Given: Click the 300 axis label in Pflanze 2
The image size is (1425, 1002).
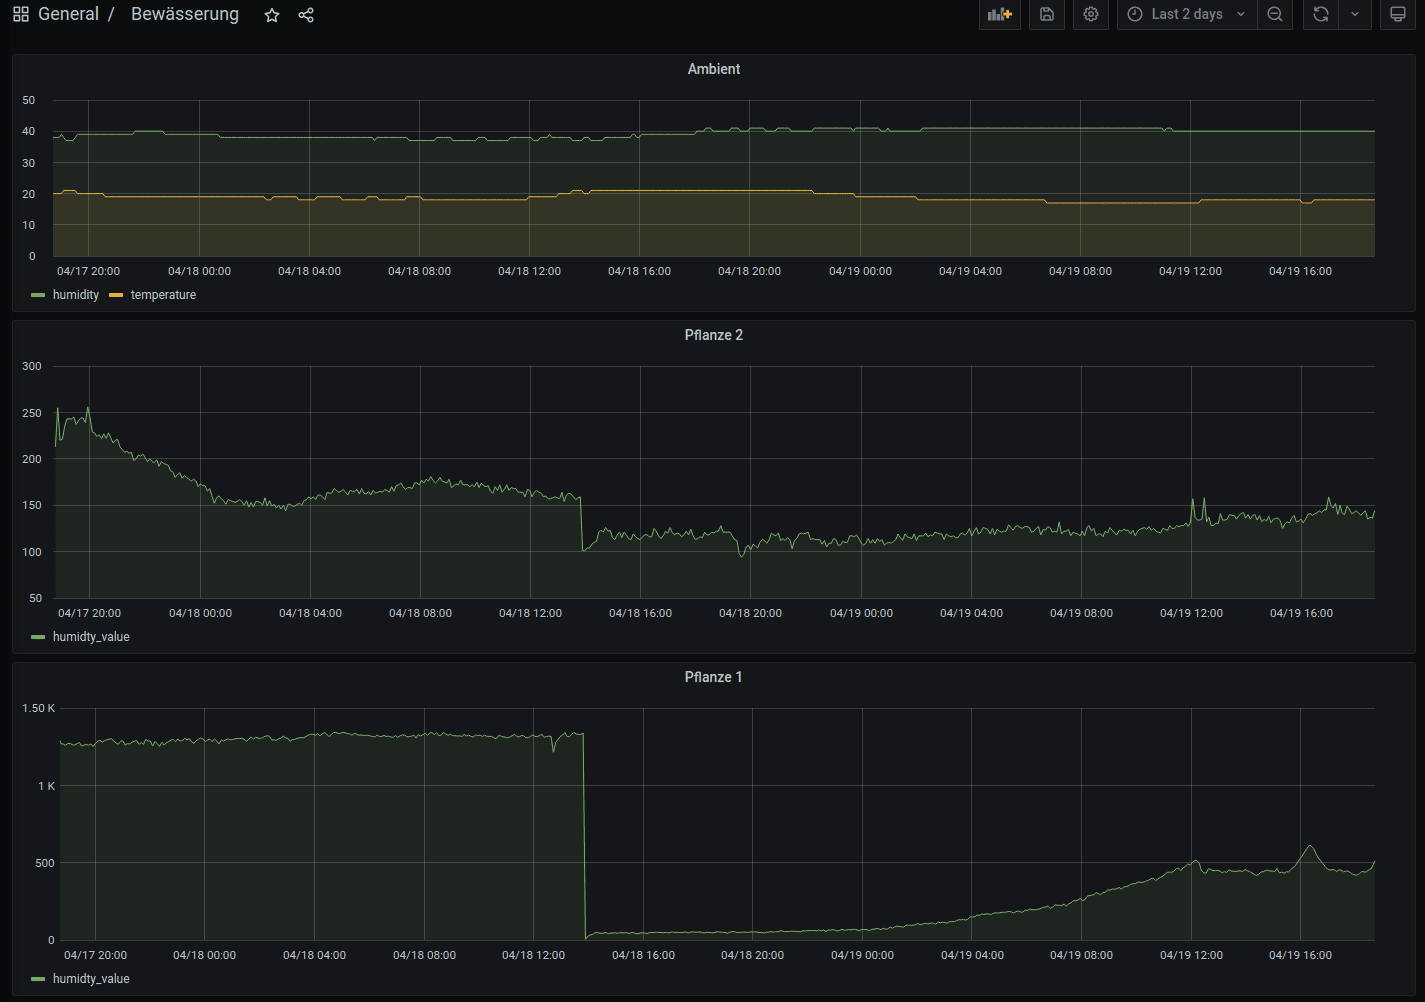Looking at the screenshot, I should 32,366.
